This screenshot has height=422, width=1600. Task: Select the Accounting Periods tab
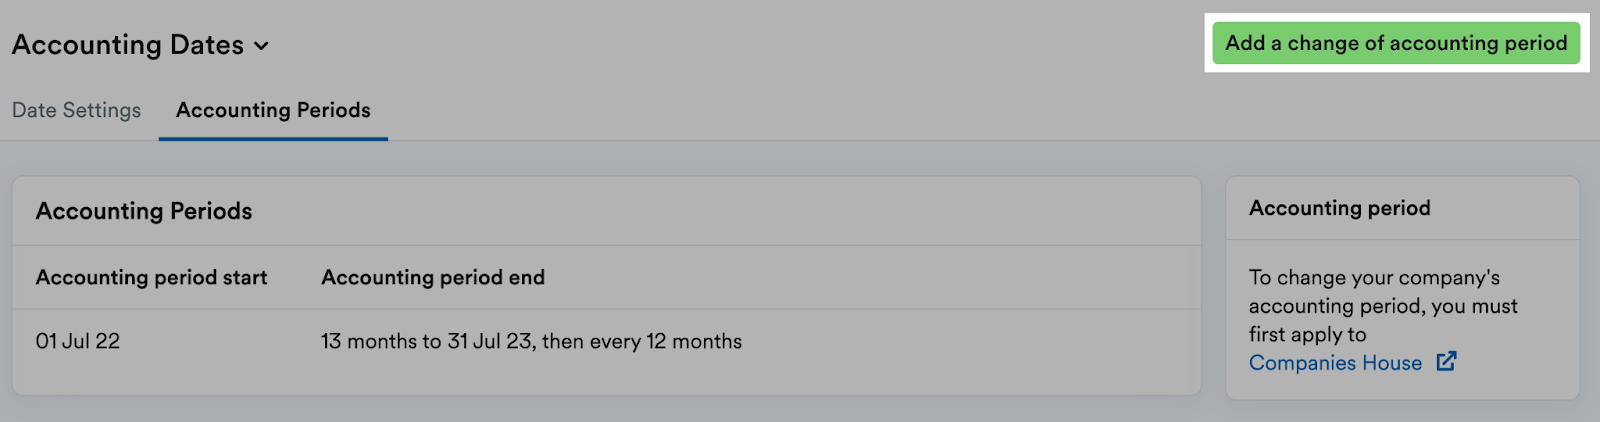click(x=273, y=110)
